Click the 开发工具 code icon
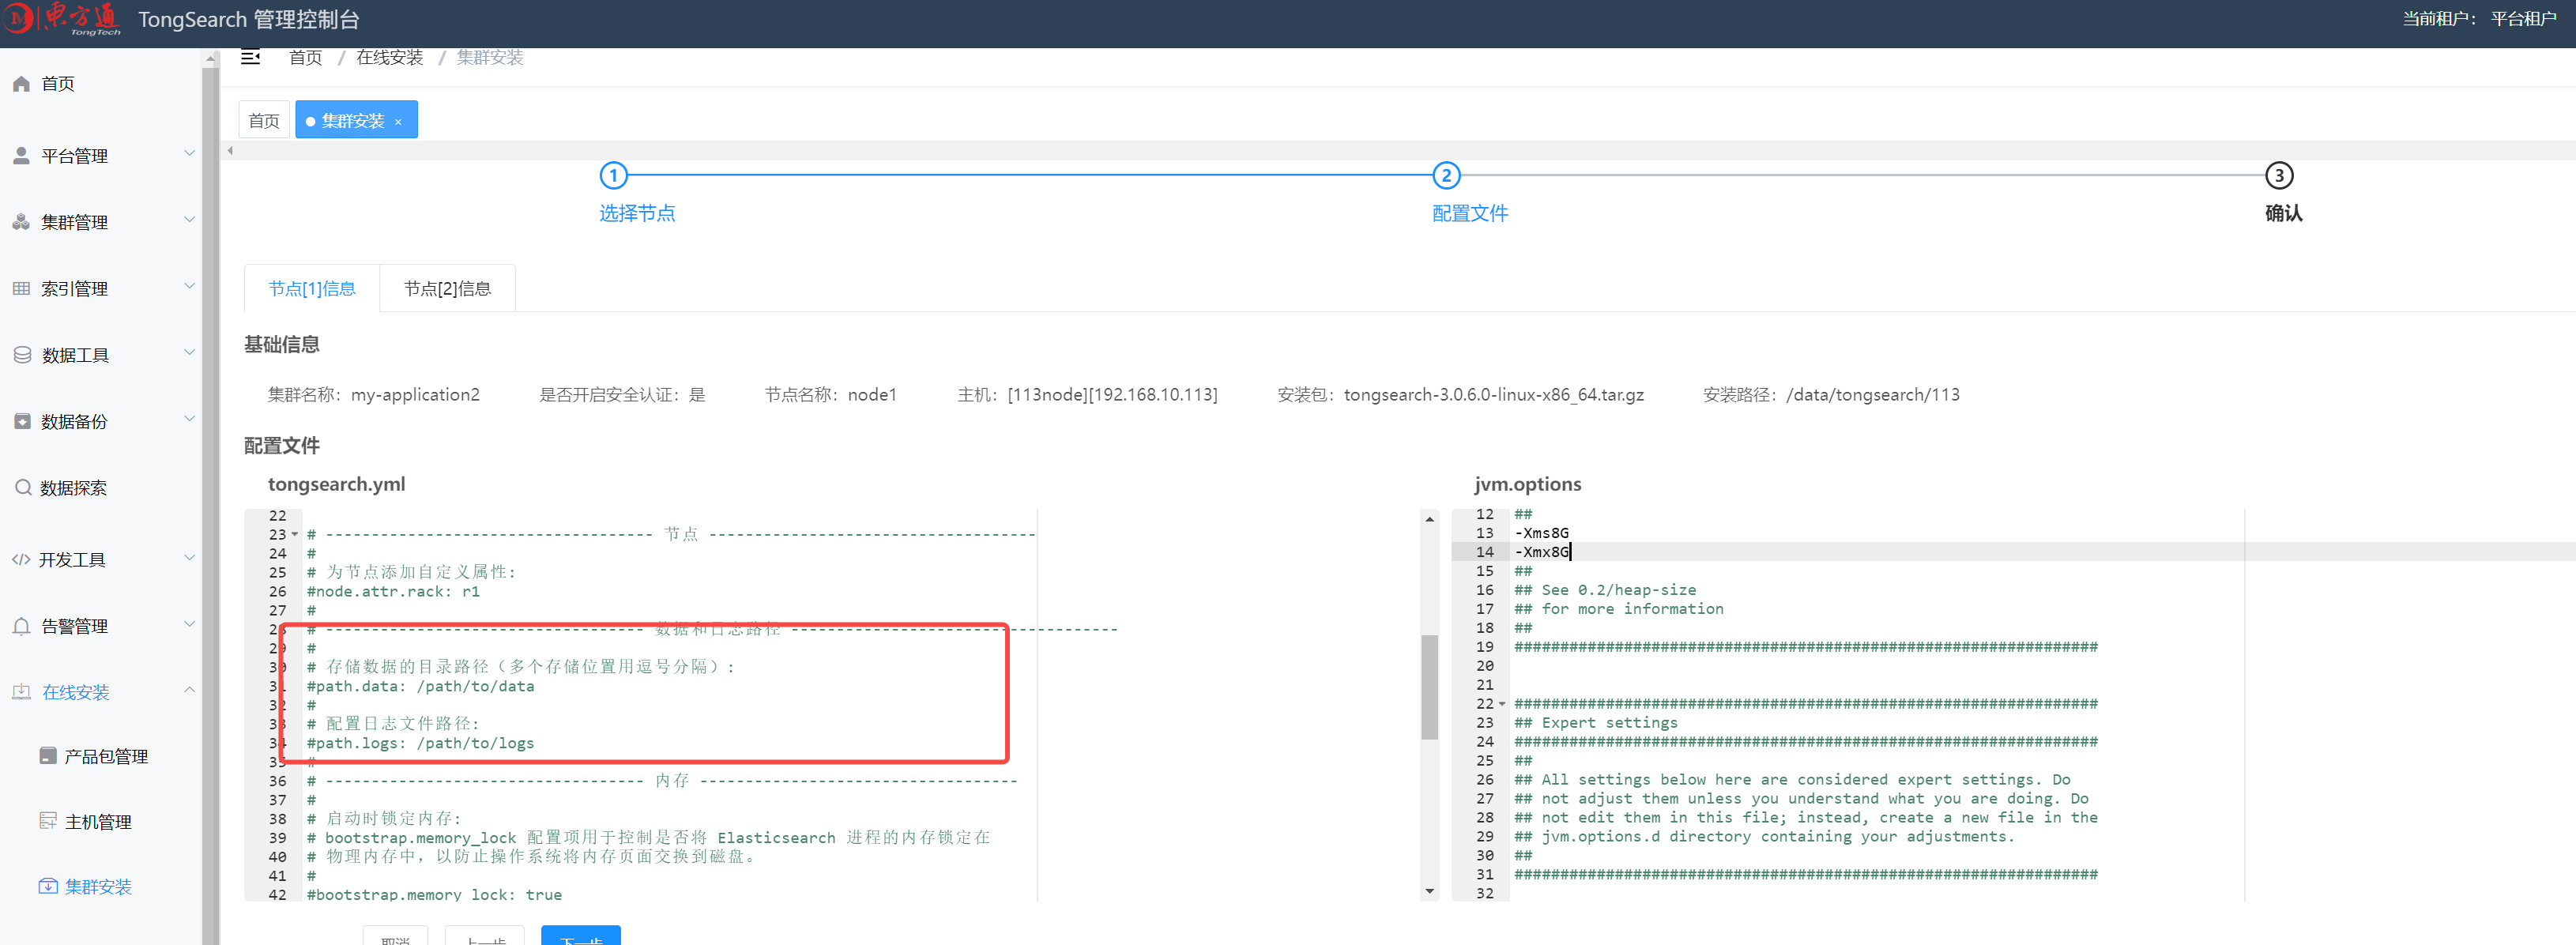2576x945 pixels. click(x=20, y=560)
